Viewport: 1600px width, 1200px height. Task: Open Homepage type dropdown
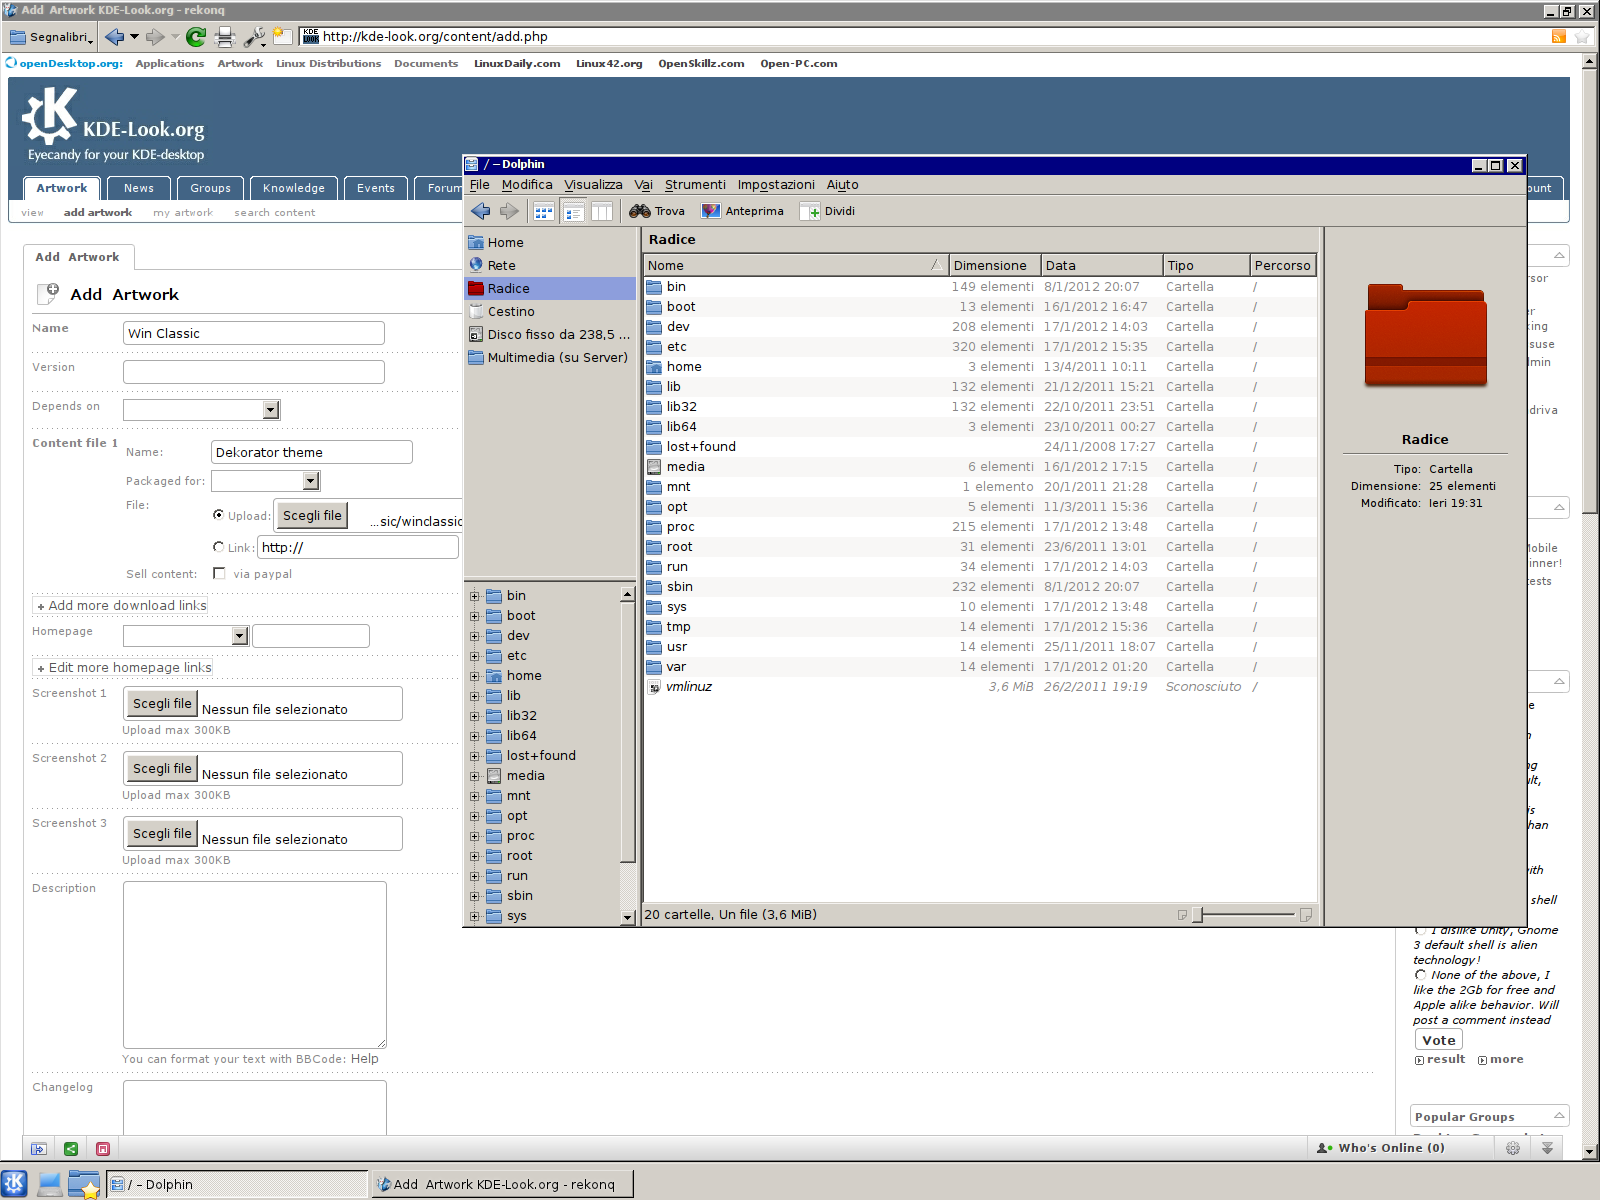[185, 636]
